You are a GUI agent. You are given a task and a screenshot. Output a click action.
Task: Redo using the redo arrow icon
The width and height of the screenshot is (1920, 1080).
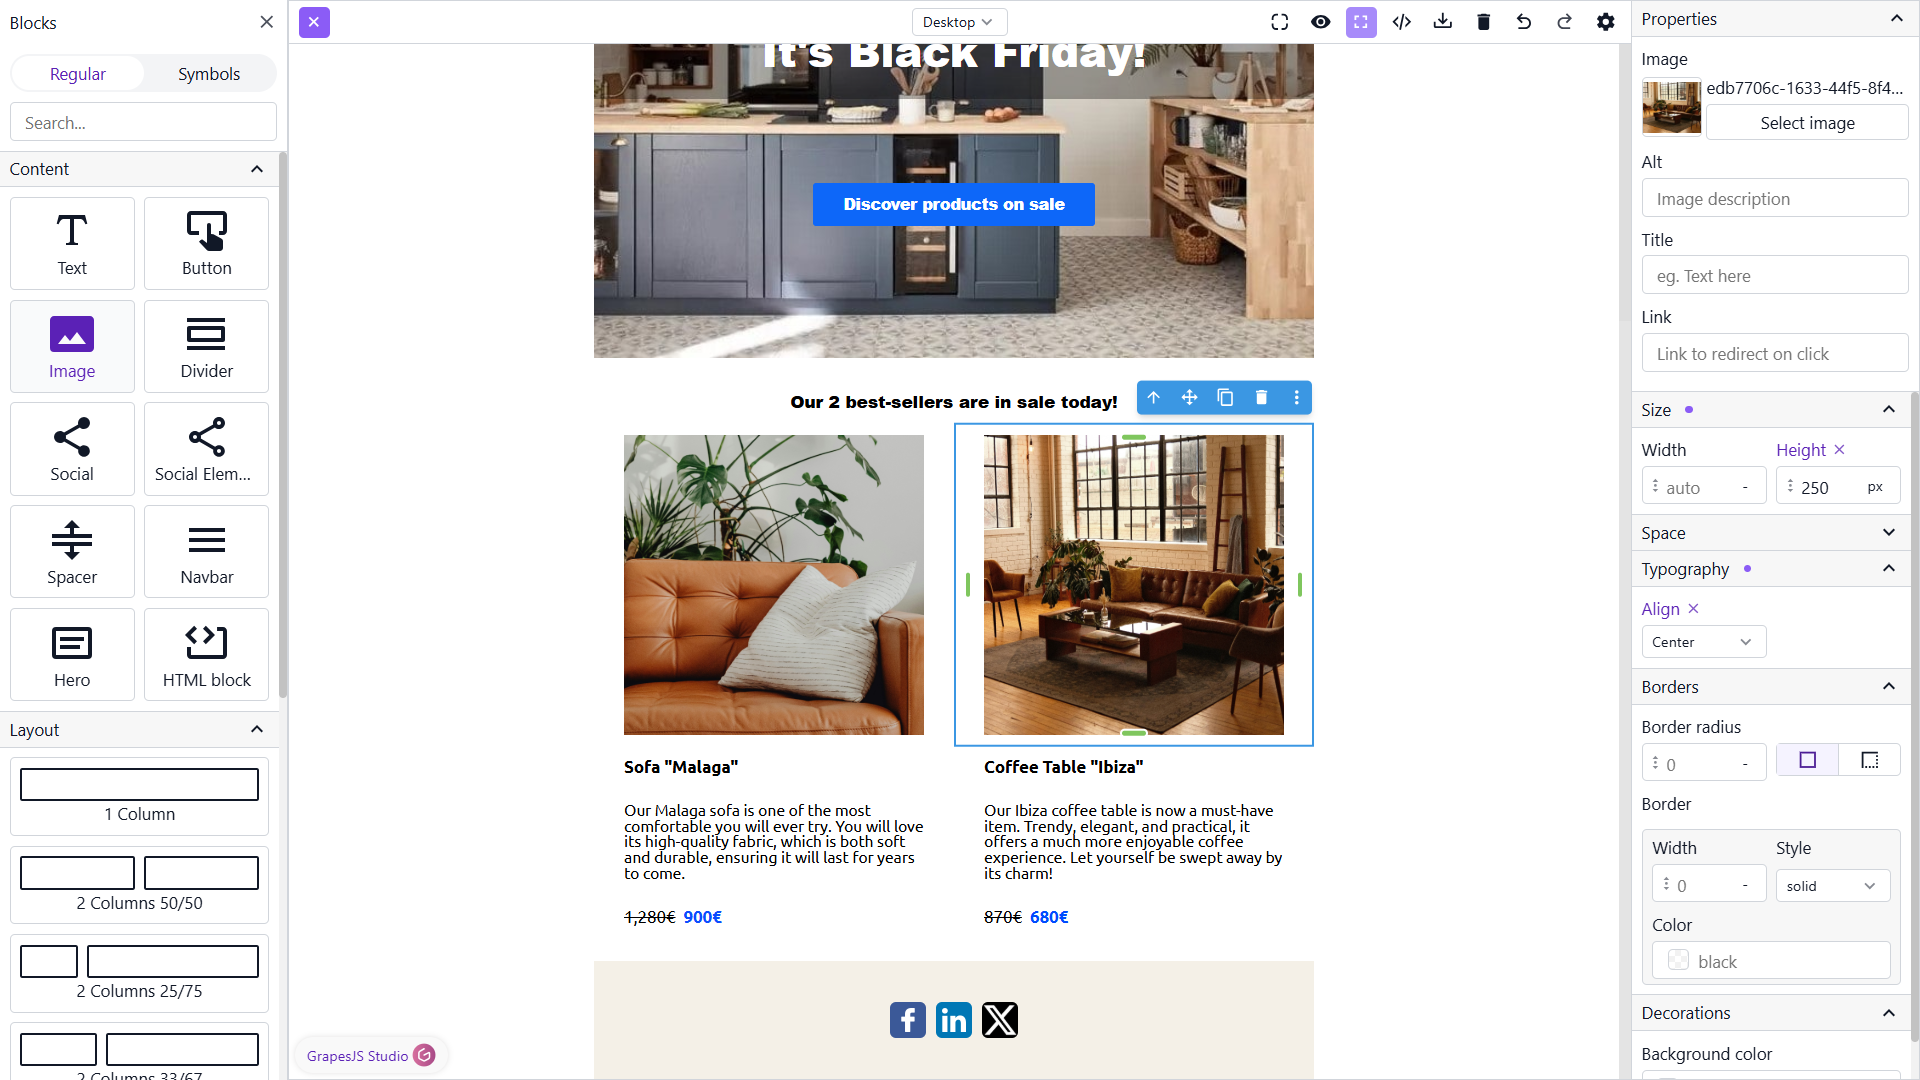coord(1565,22)
